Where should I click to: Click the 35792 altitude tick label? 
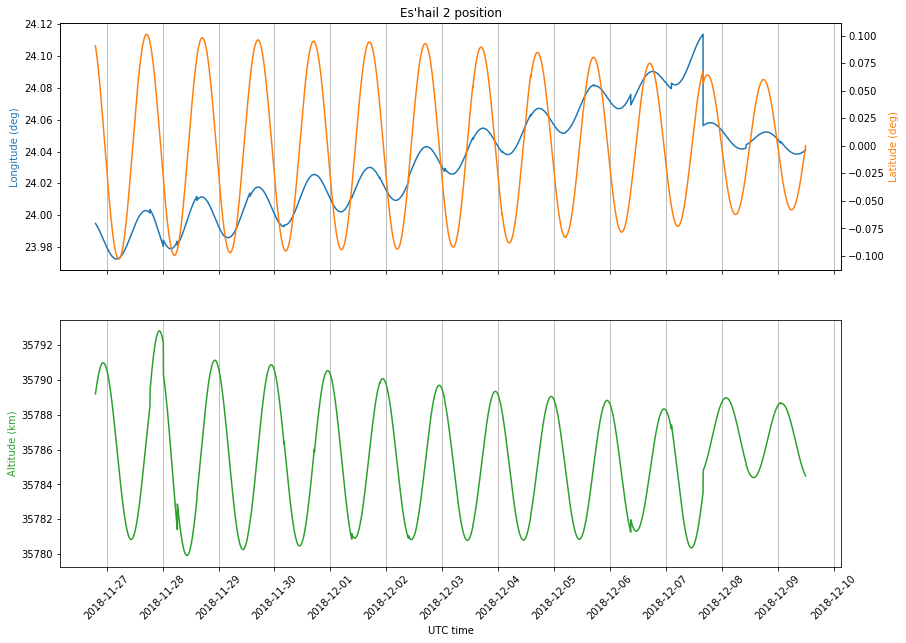coord(38,345)
